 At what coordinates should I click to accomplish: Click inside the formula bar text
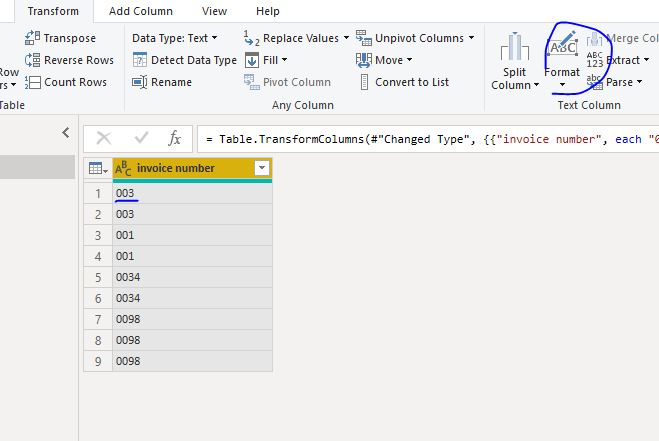click(428, 139)
